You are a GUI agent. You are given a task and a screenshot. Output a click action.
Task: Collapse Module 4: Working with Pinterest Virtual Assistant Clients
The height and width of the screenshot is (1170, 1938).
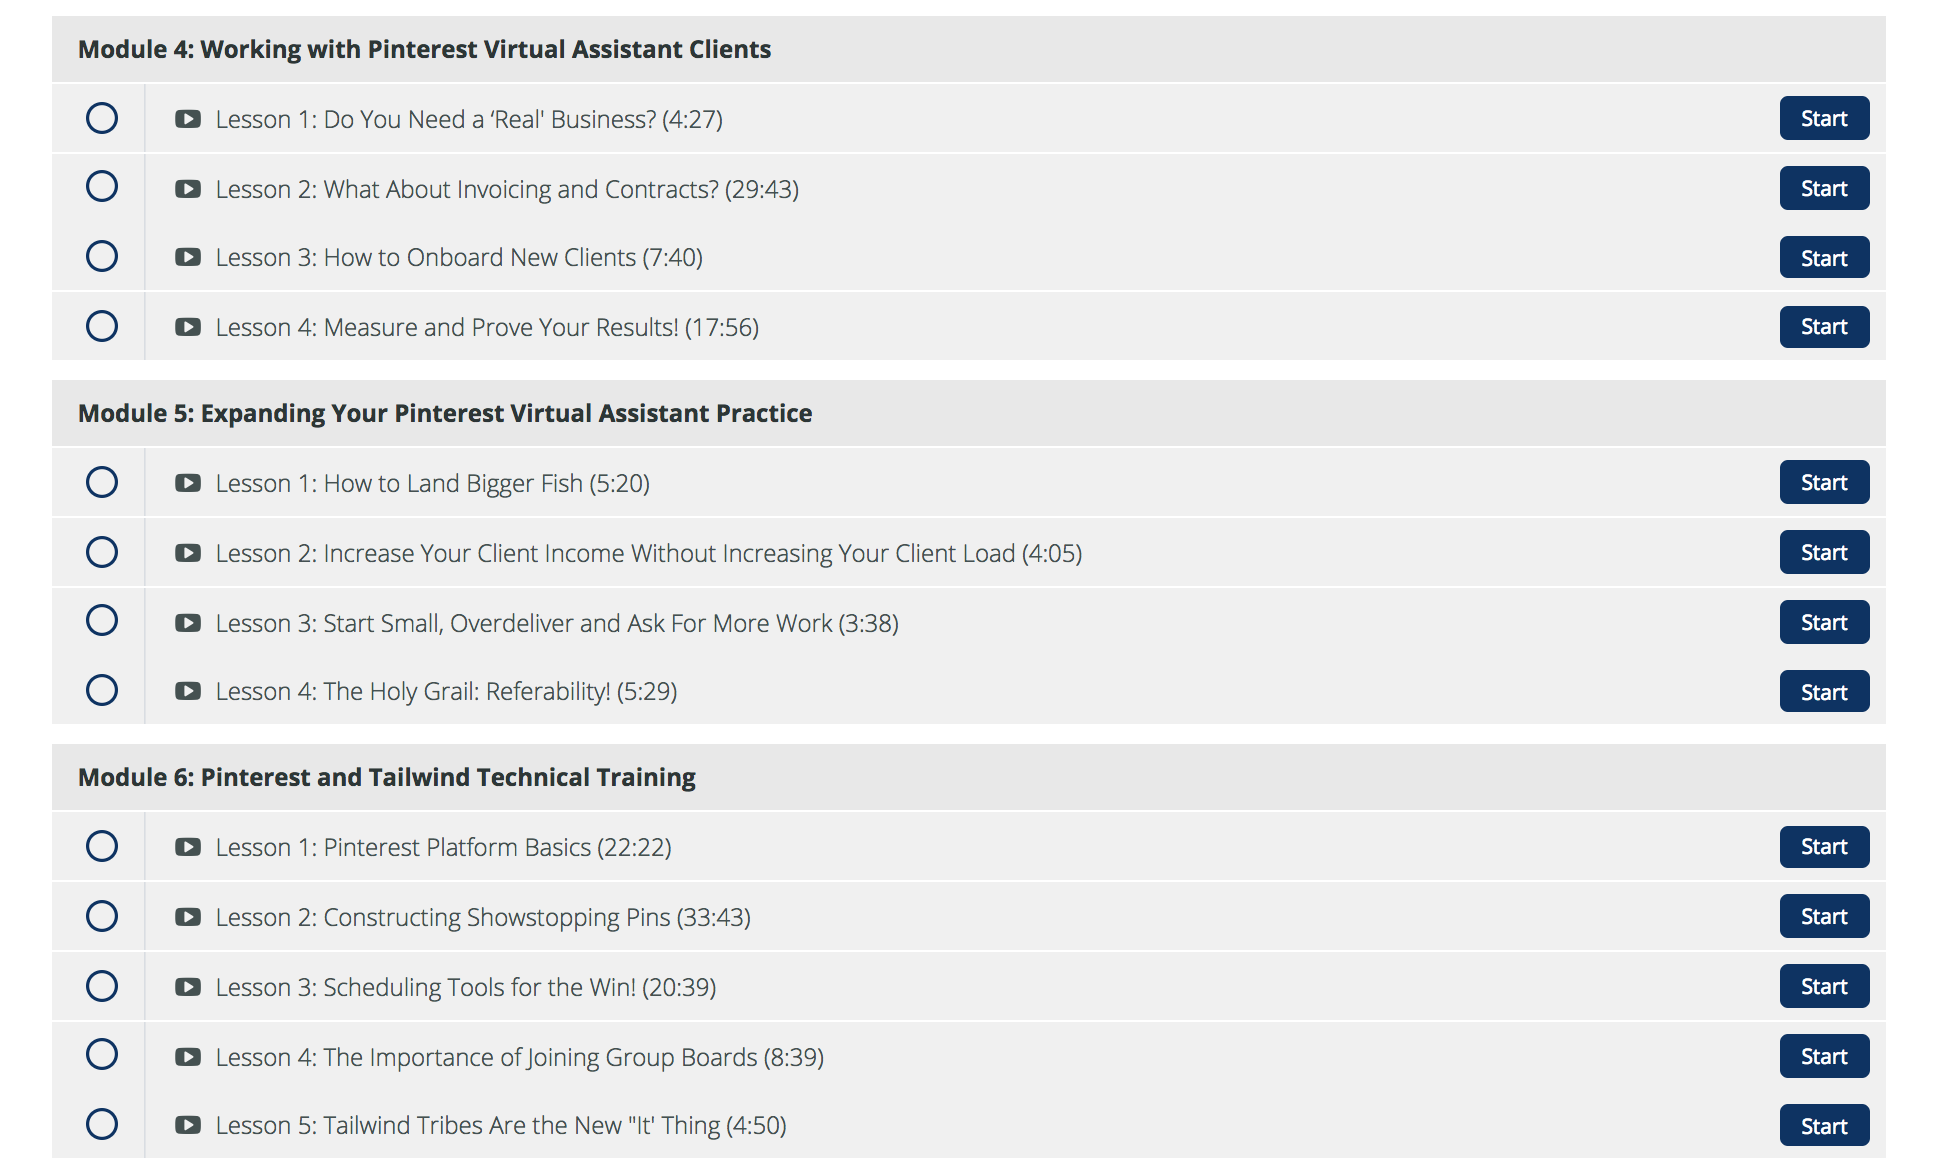[968, 49]
